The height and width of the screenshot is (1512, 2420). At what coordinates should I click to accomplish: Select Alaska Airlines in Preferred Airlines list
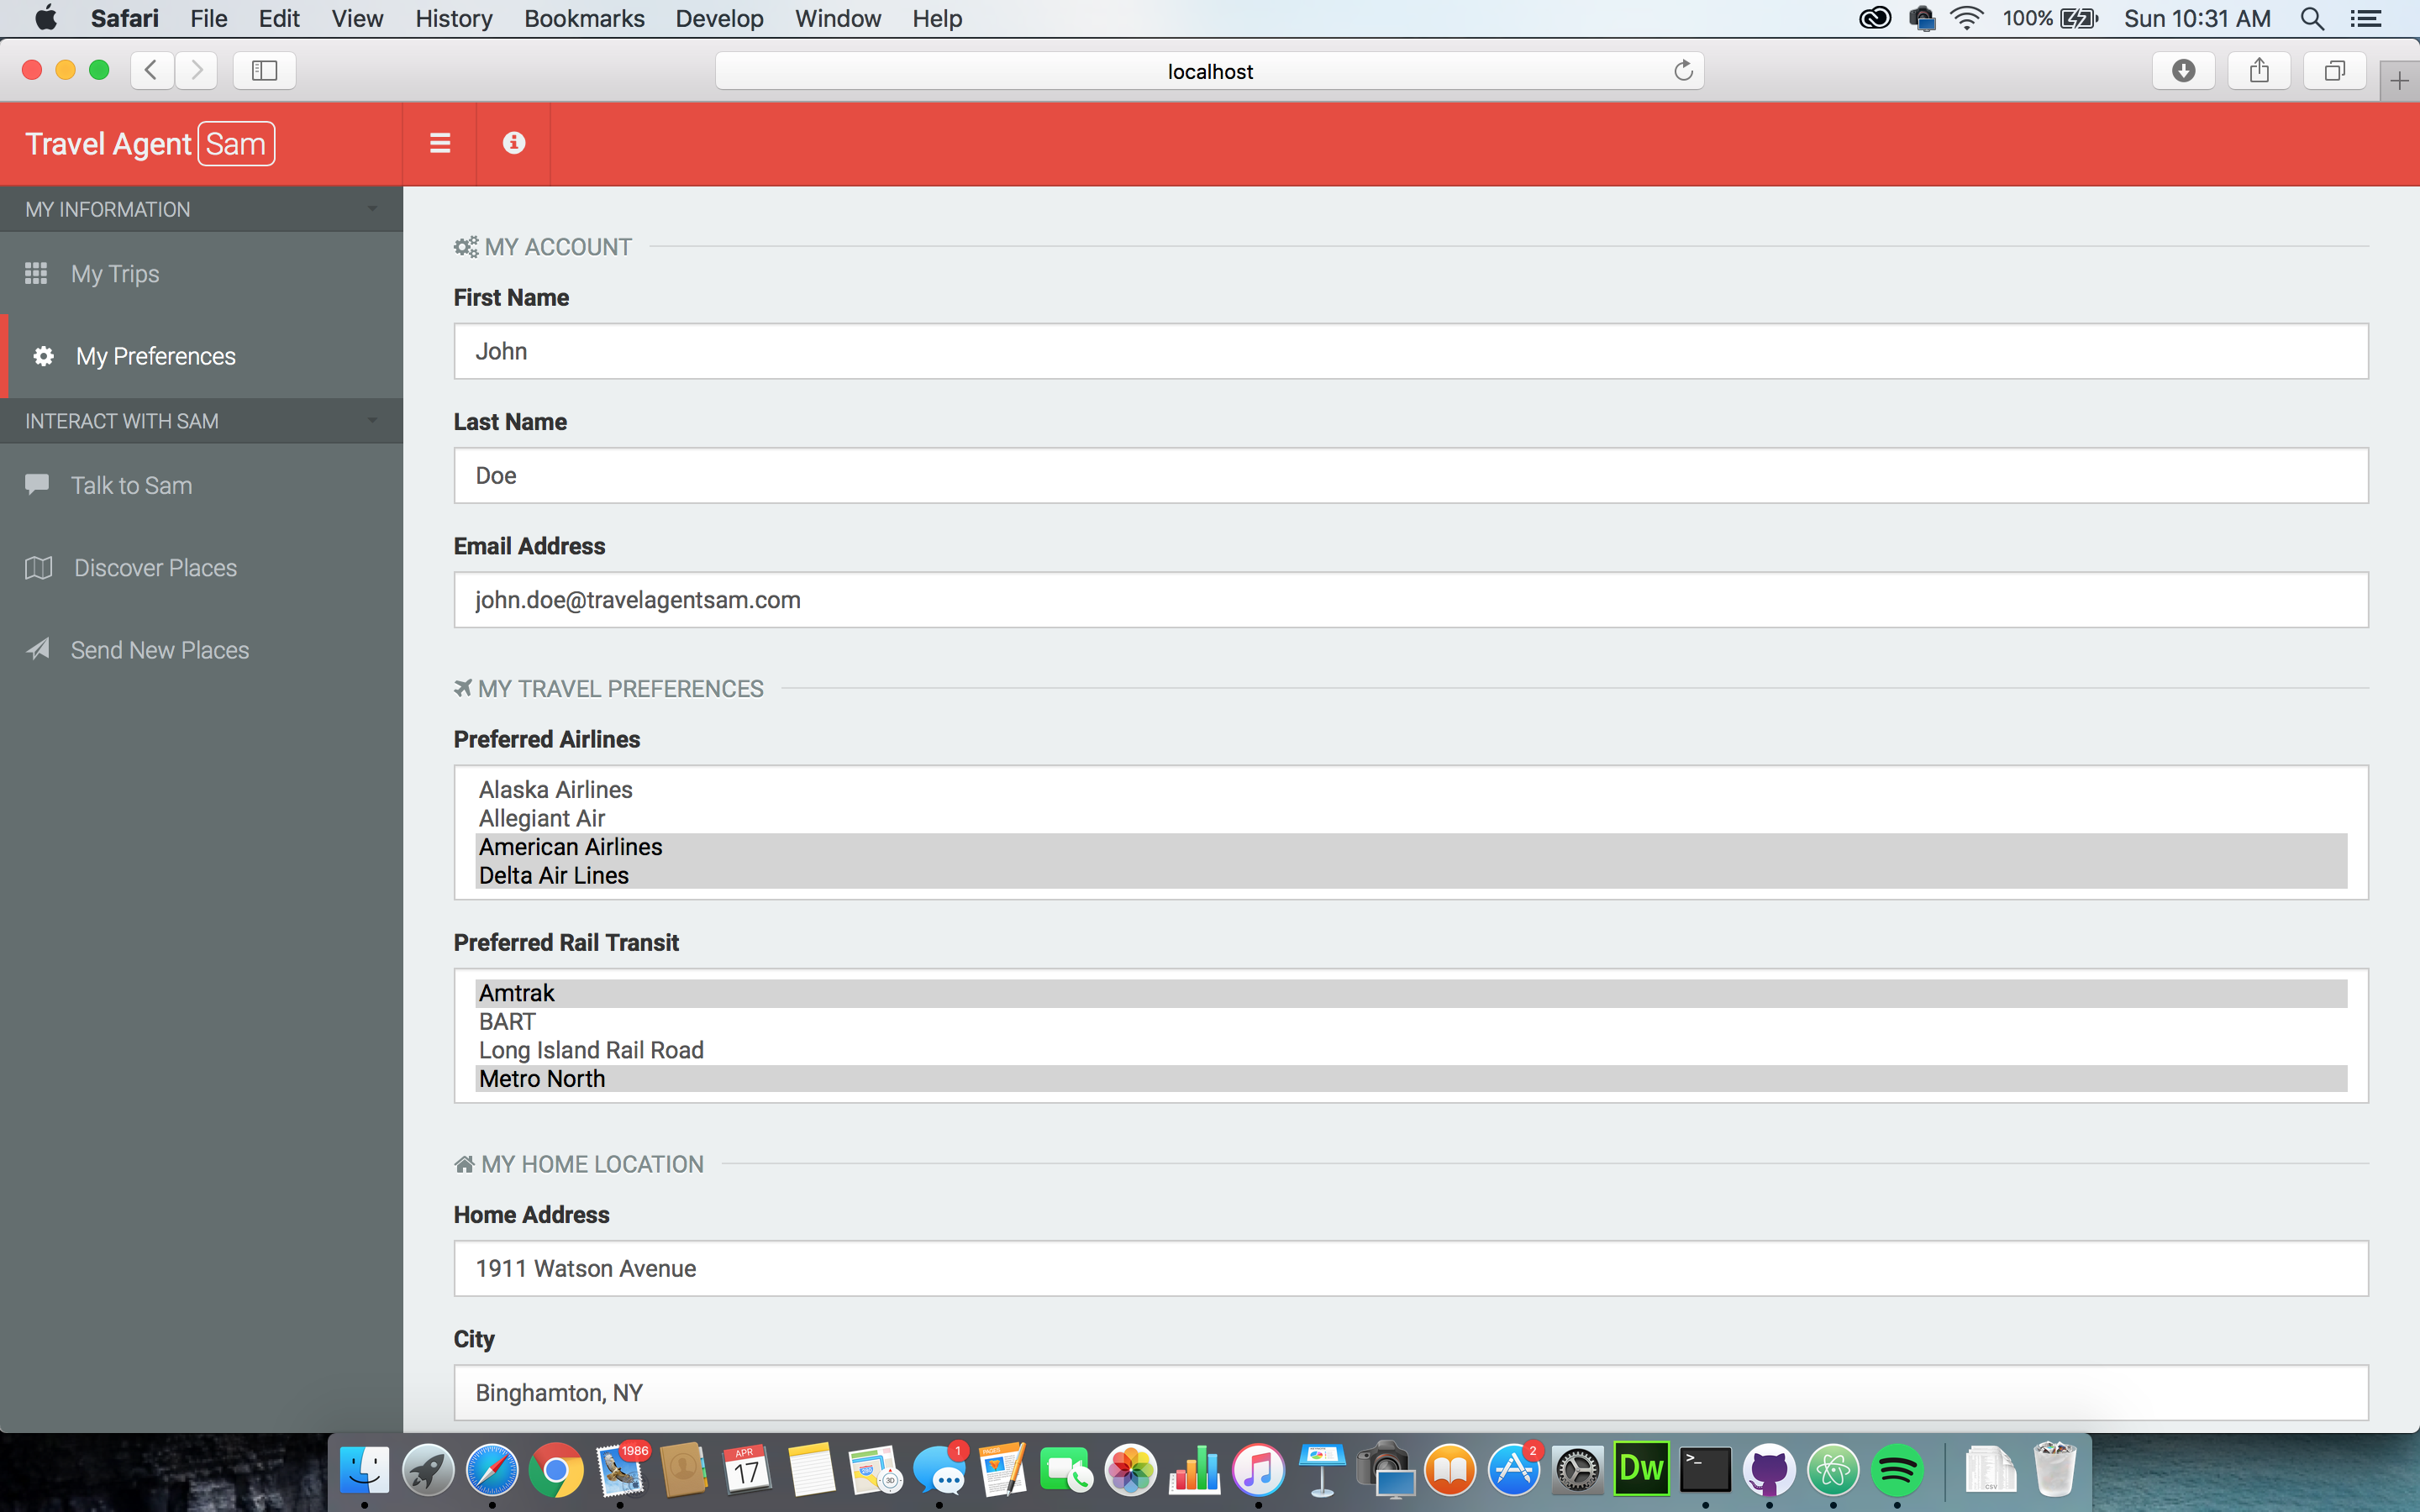point(556,790)
